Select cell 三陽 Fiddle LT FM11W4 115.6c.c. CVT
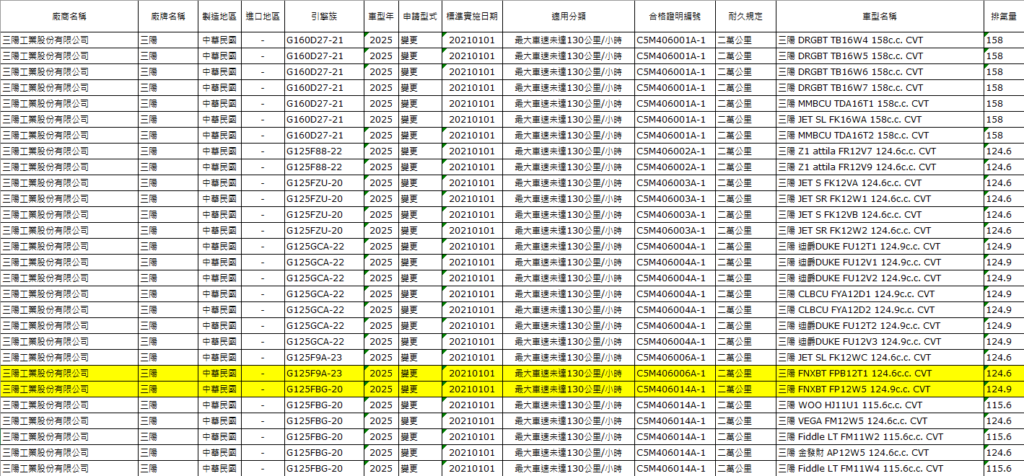This screenshot has height=476, width=1024. 880,469
